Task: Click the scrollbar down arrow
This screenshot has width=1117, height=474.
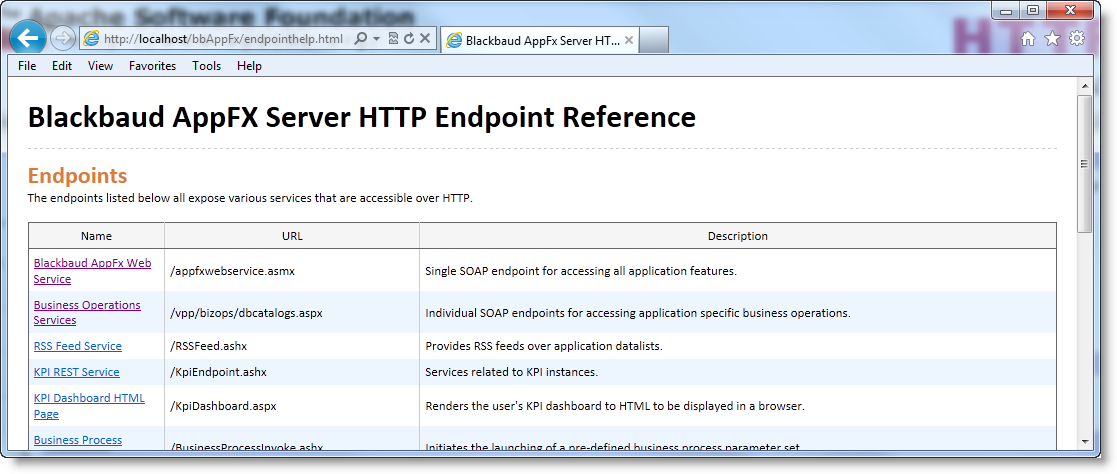Action: tap(1085, 442)
